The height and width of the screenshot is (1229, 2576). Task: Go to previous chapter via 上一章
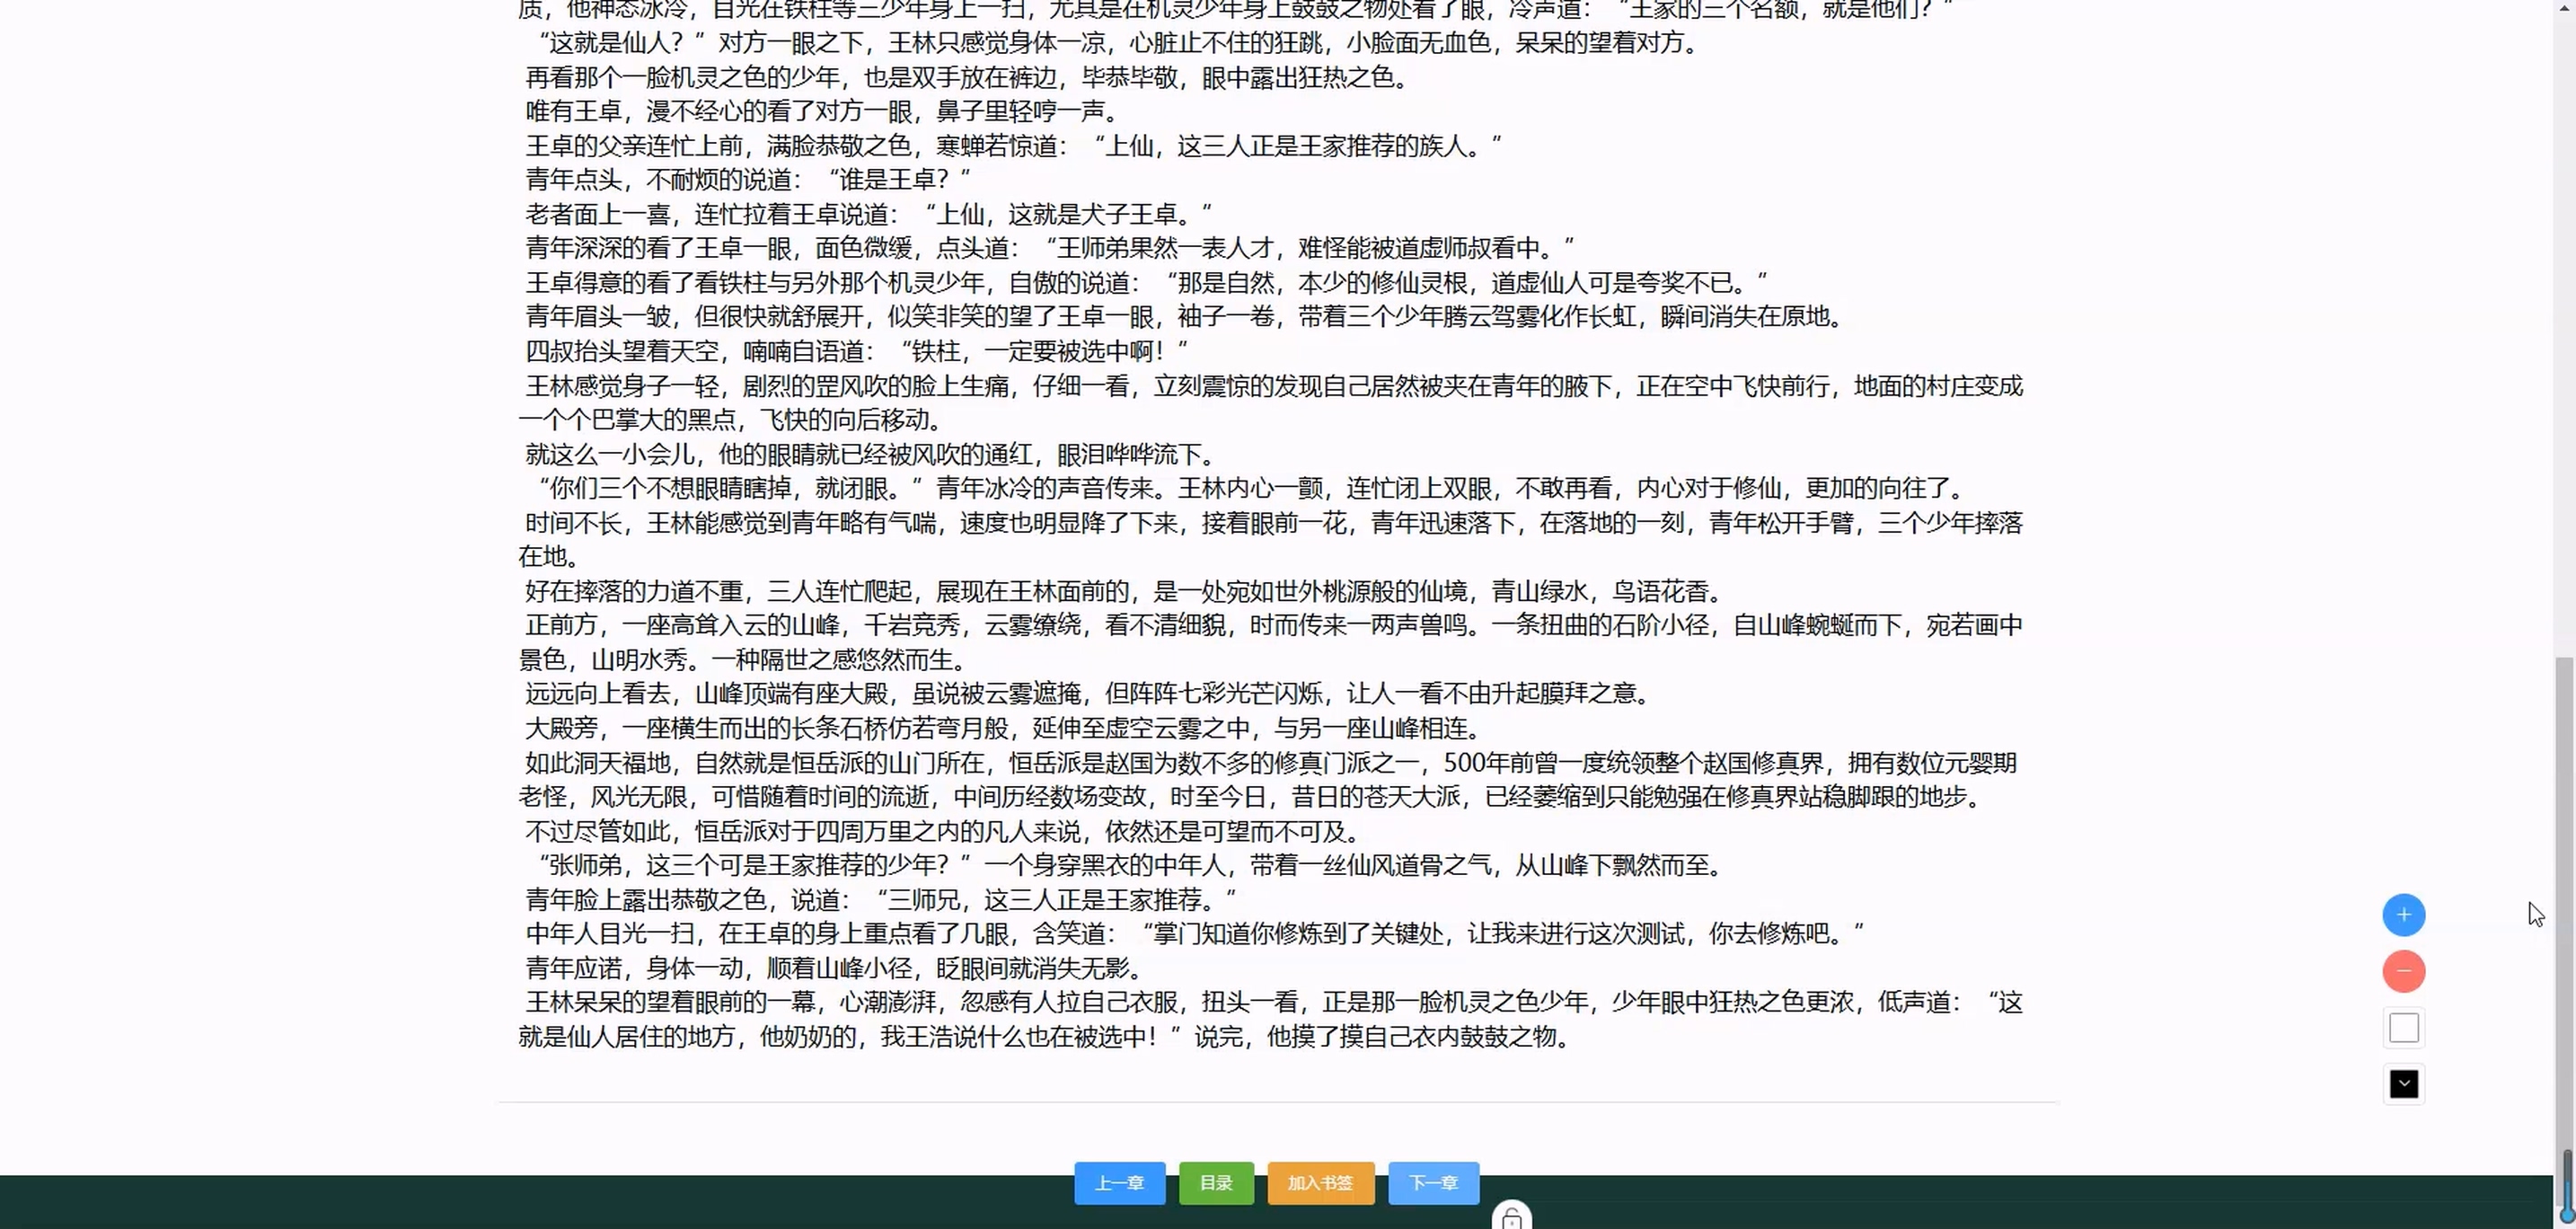1119,1183
